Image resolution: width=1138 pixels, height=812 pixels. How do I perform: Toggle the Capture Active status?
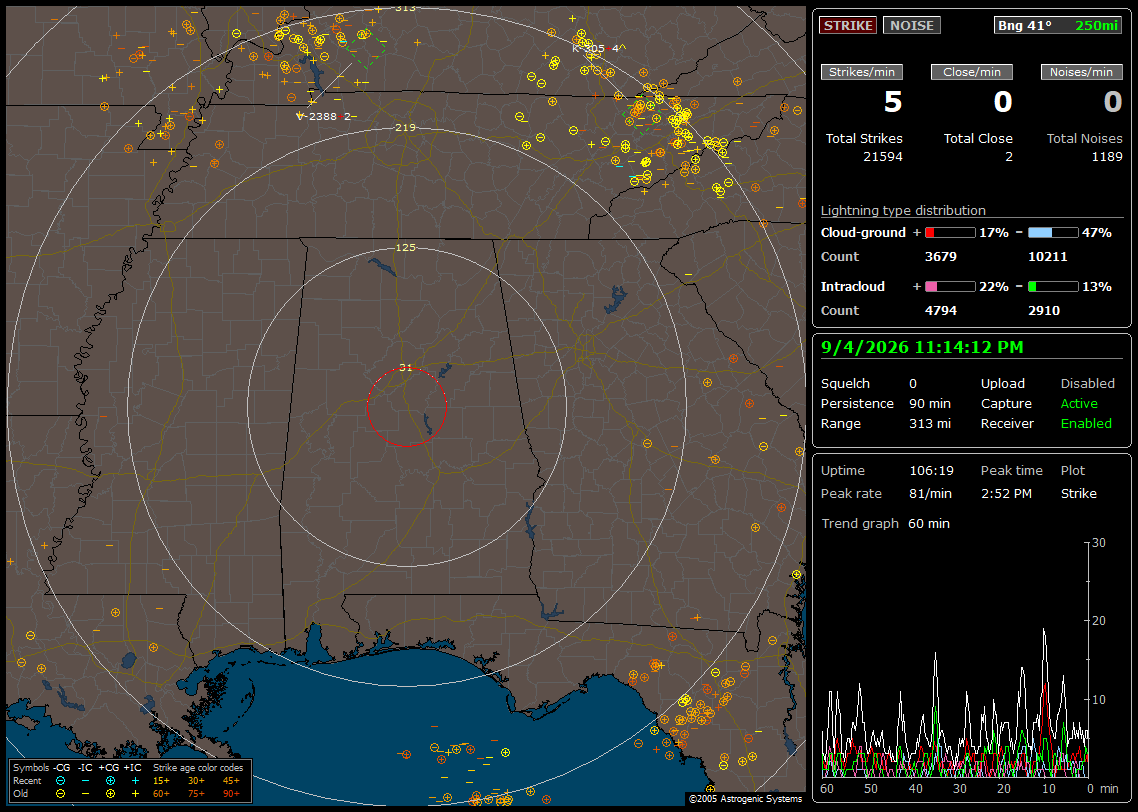(x=1078, y=403)
